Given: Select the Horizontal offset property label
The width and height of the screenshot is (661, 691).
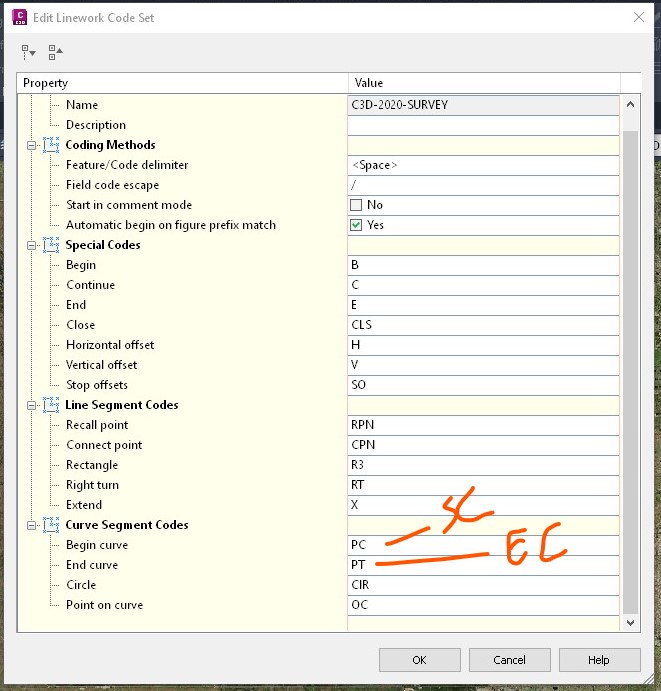Looking at the screenshot, I should 110,345.
